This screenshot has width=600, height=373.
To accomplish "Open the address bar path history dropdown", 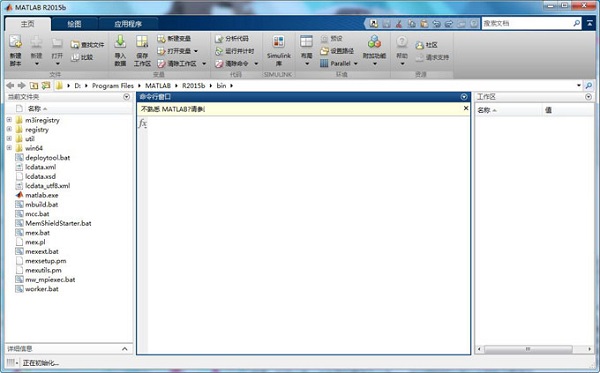I will (x=579, y=85).
